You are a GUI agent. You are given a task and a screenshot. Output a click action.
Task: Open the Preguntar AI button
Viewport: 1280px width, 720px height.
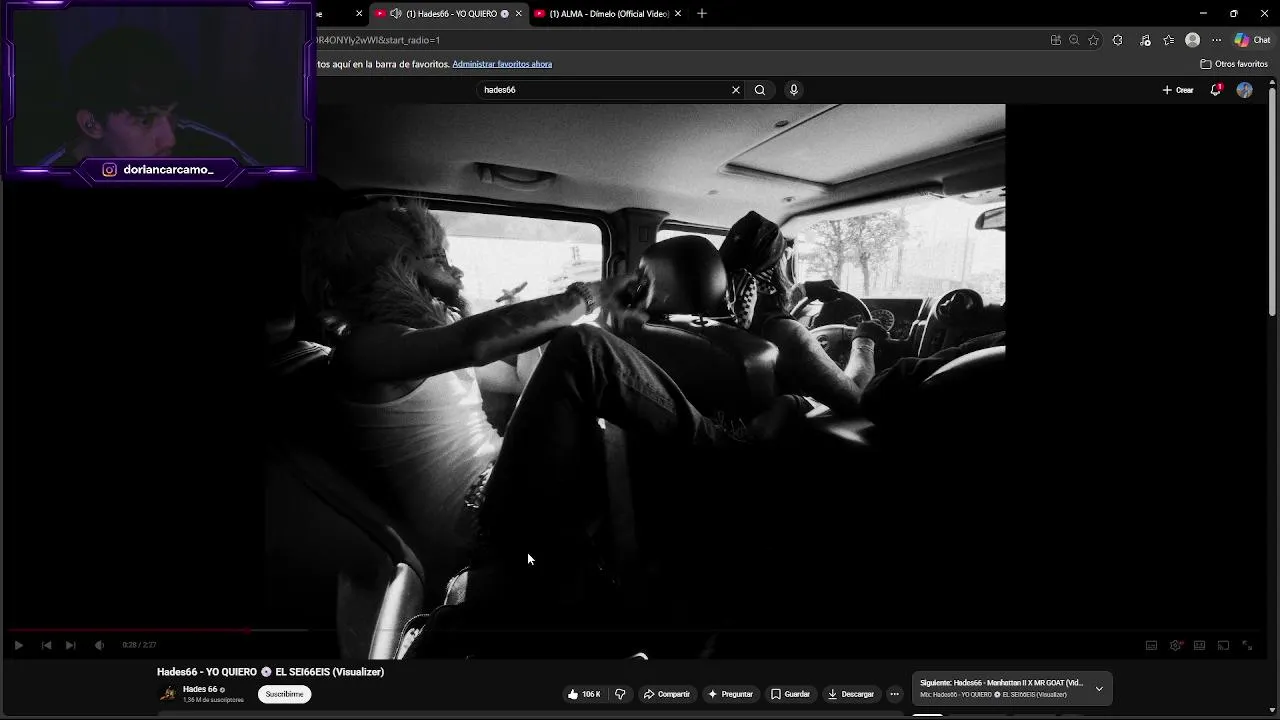coord(730,694)
